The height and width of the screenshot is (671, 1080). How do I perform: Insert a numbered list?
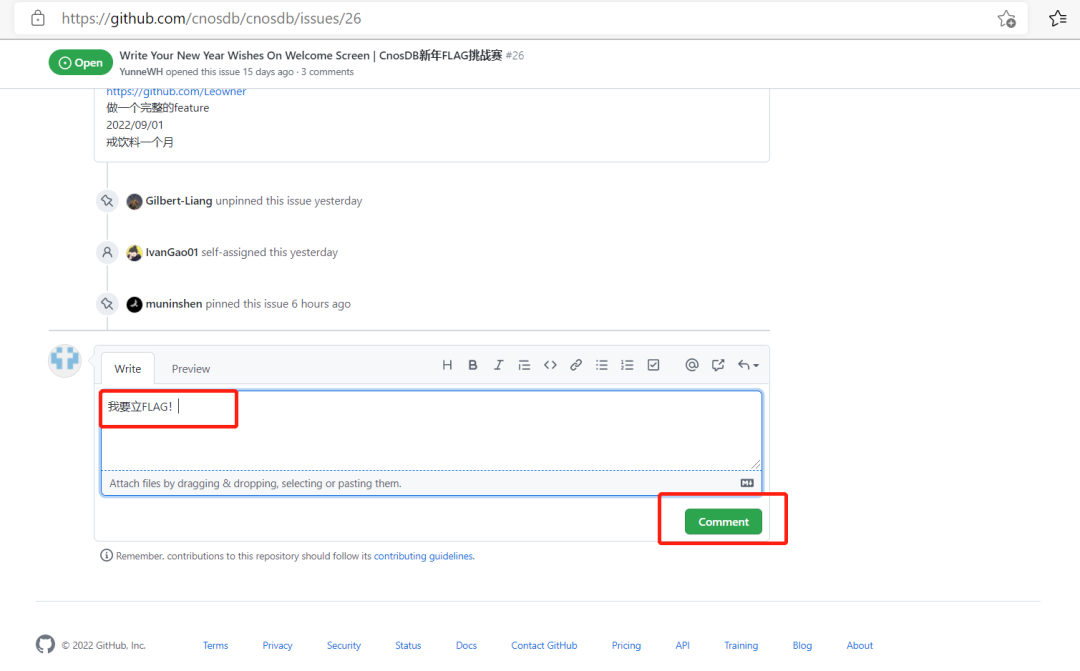(627, 365)
